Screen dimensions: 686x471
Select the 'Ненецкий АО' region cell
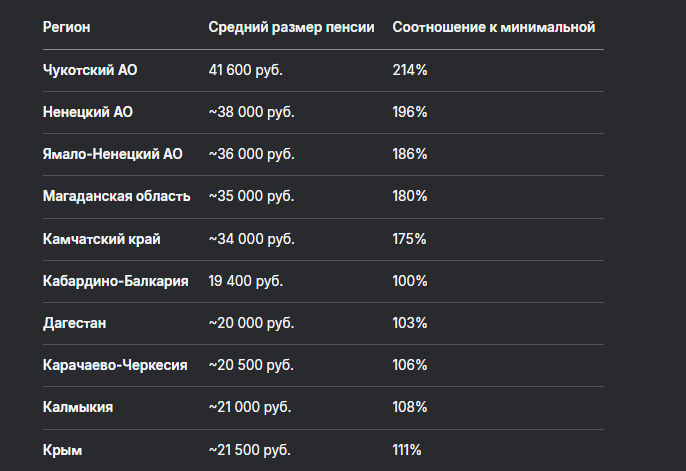click(x=87, y=113)
